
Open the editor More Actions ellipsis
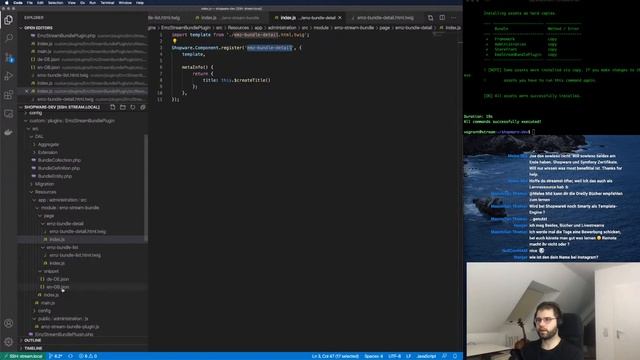[453, 18]
